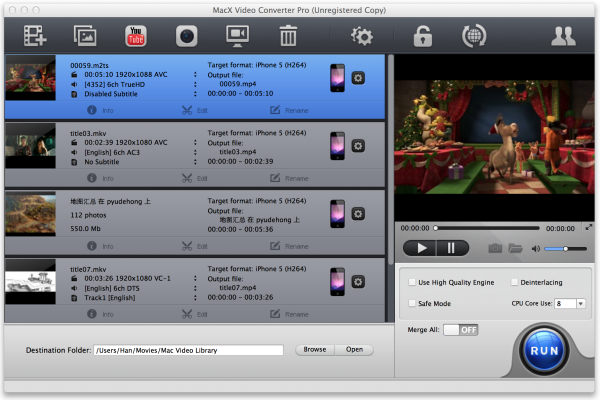Viewport: 600px width, 400px height.
Task: Open subtitle selector for 00059.m2ts
Action: [195, 94]
